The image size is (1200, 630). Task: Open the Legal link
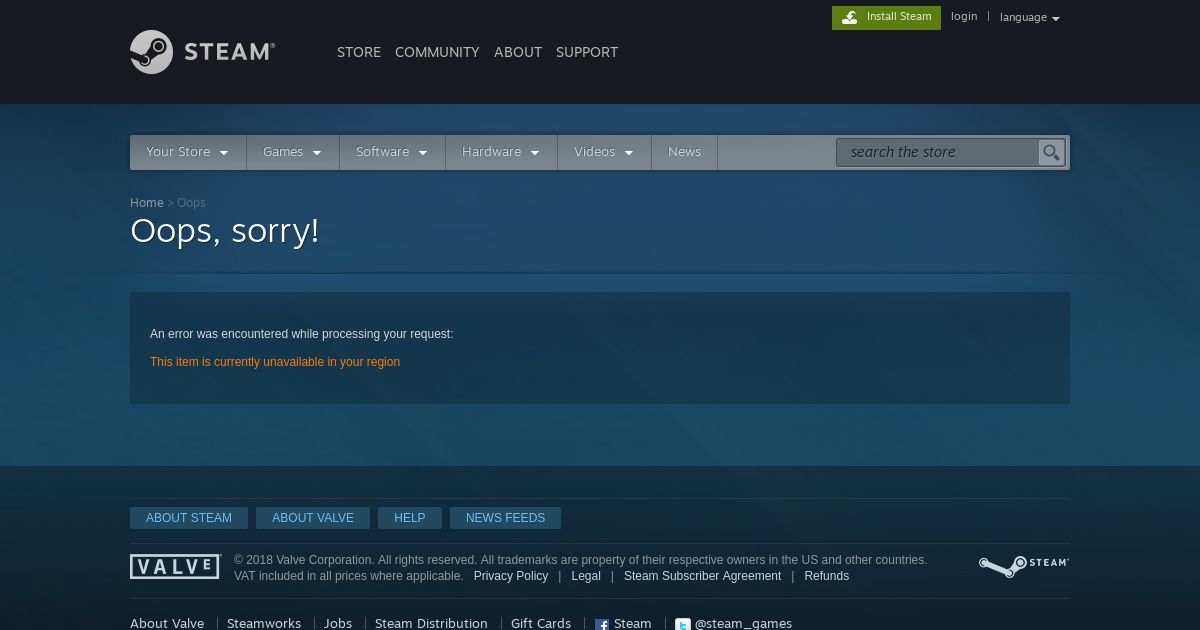(586, 576)
